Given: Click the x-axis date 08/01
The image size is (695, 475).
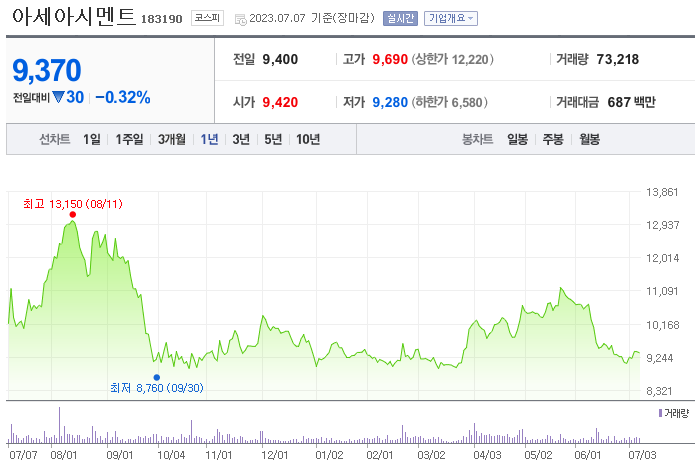Looking at the screenshot, I should pos(64,455).
